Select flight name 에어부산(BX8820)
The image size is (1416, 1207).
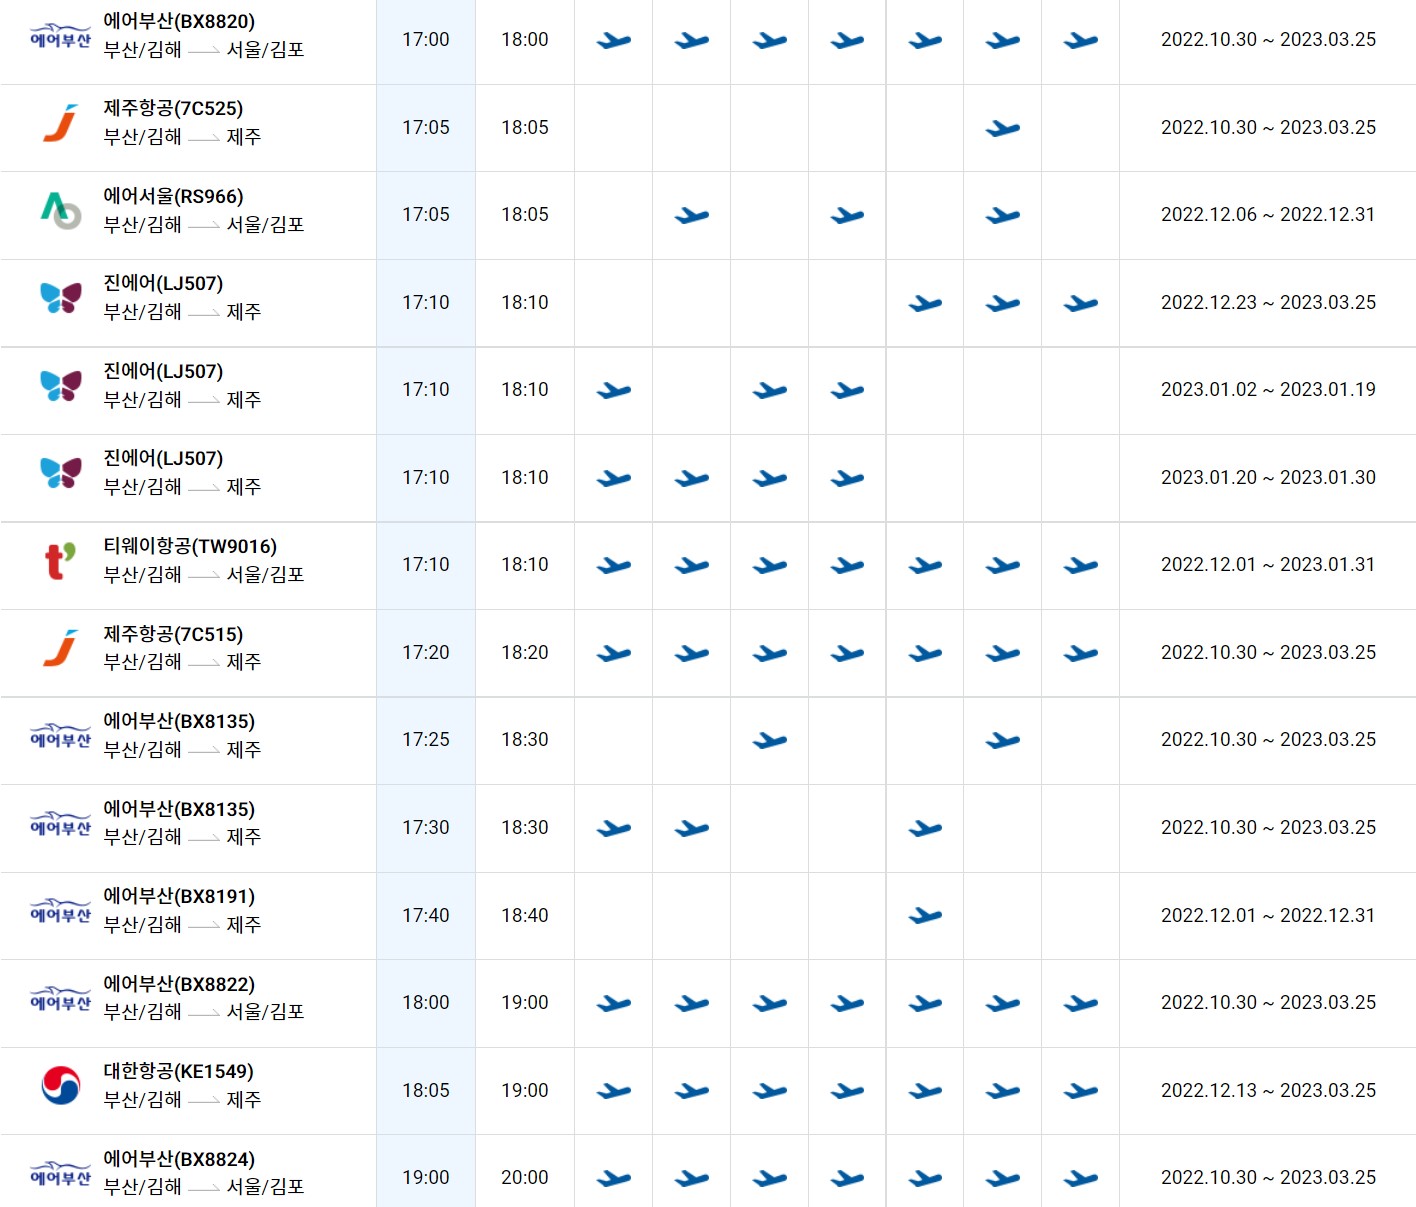pos(179,21)
